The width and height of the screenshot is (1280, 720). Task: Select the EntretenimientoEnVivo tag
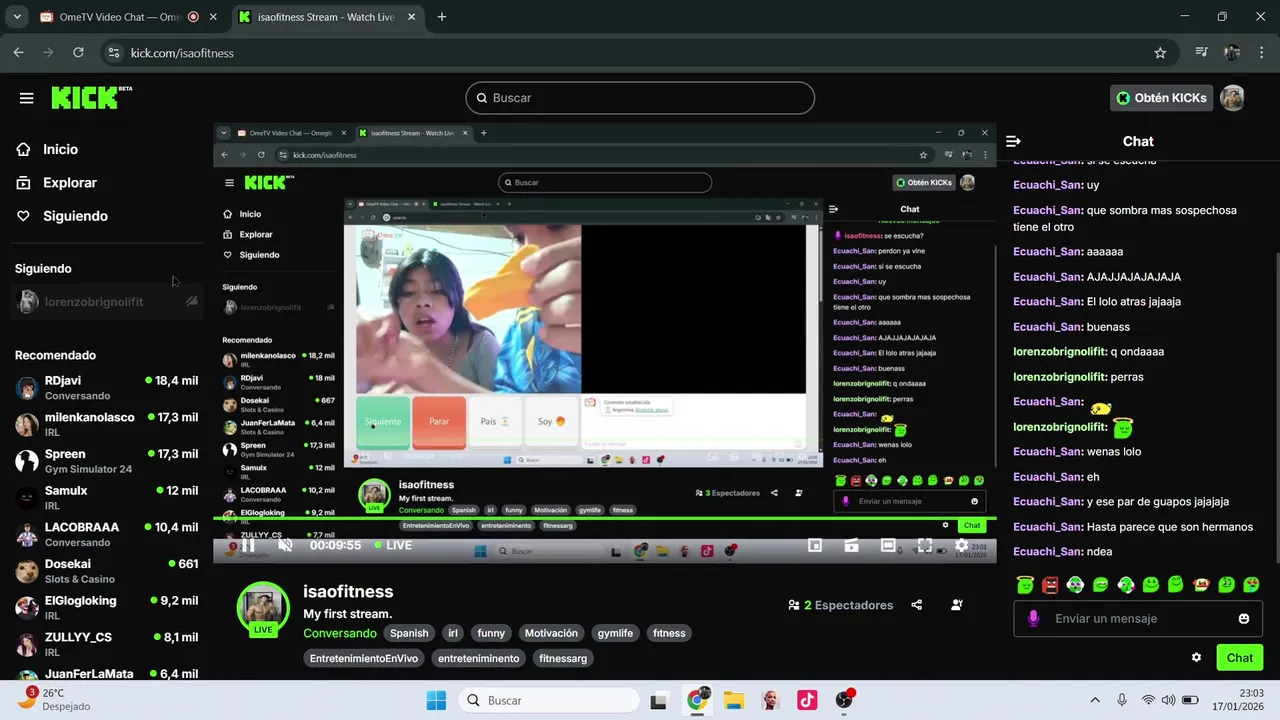tap(364, 658)
